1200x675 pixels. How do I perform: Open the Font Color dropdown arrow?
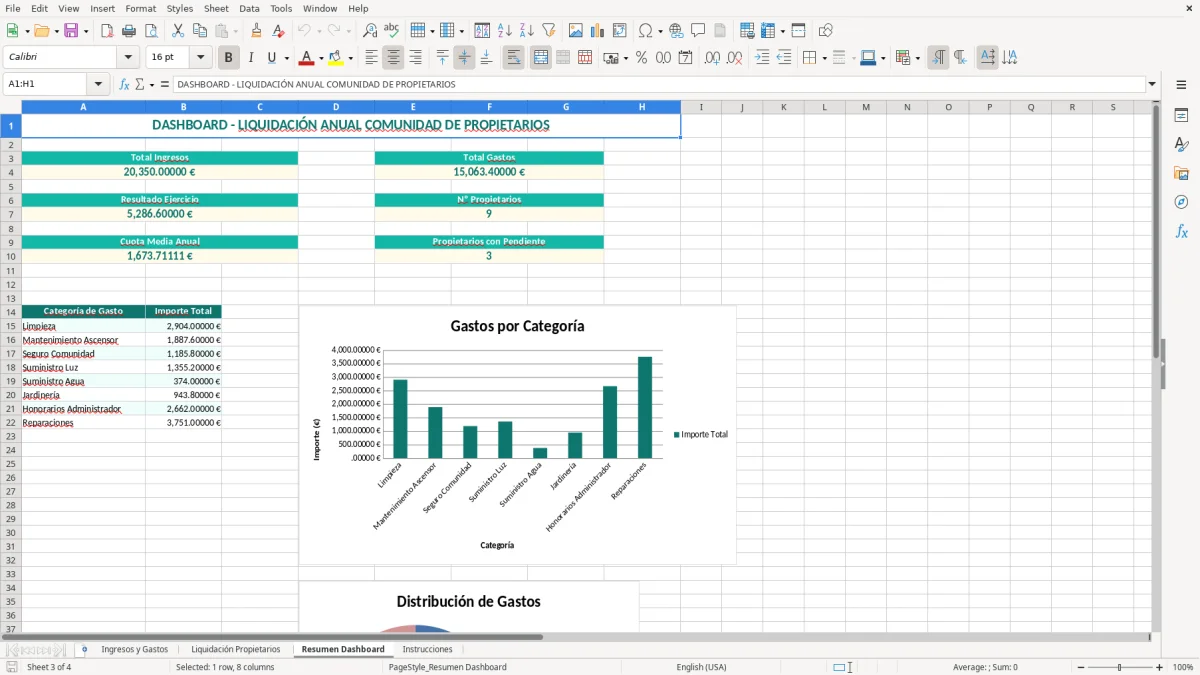tap(323, 58)
